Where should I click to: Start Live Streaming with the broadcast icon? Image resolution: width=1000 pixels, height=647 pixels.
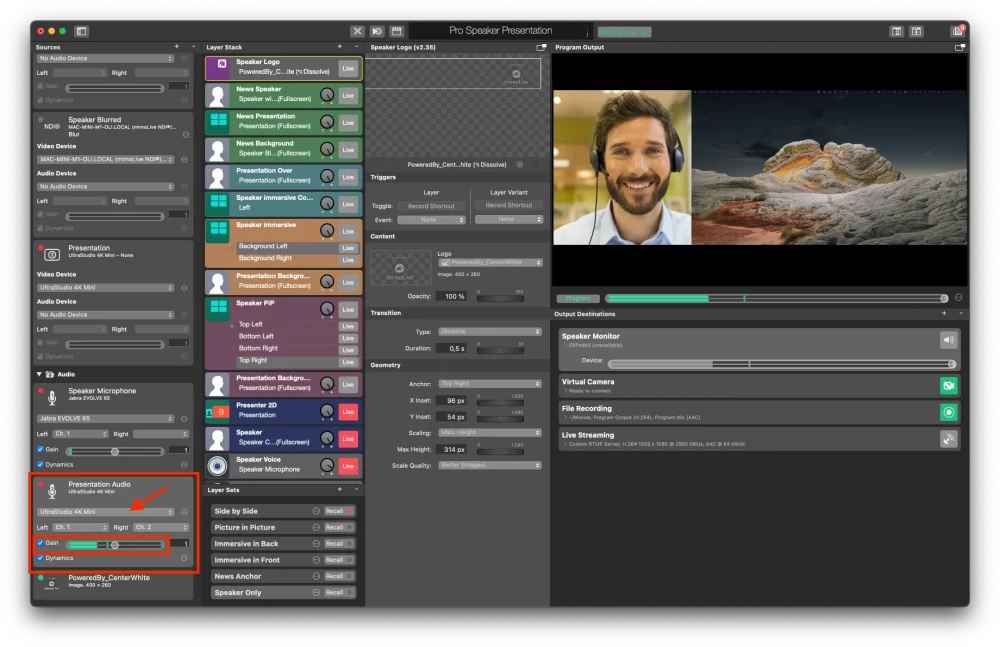948,439
